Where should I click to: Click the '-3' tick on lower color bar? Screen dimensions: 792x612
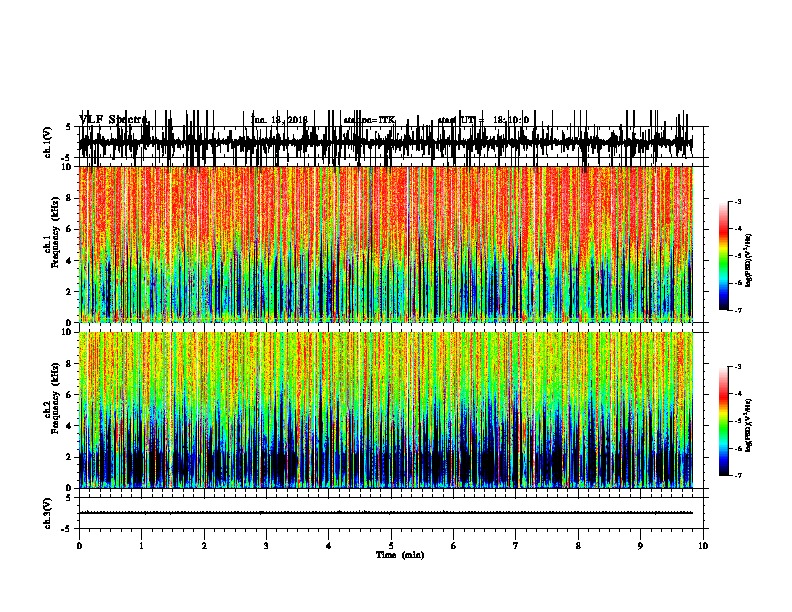click(x=737, y=367)
